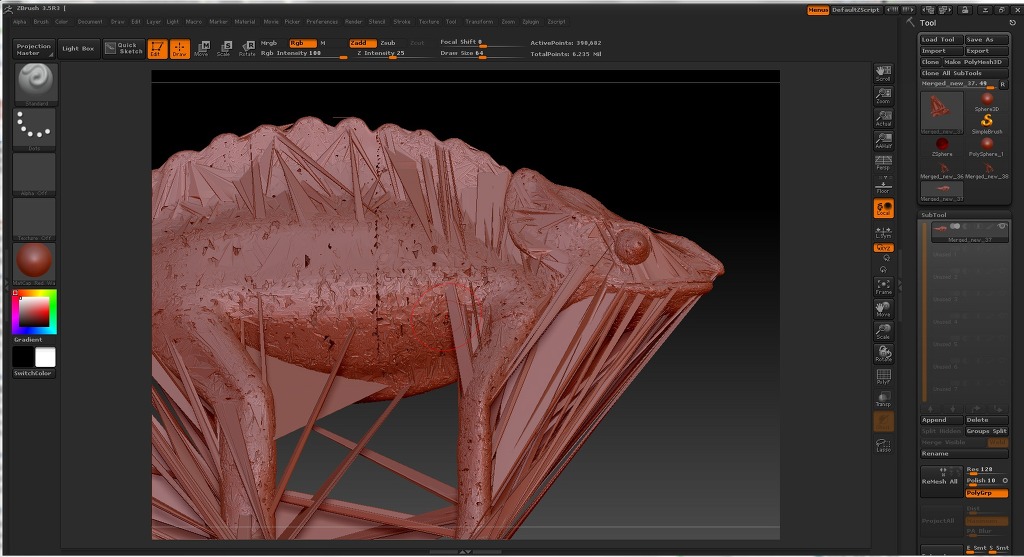Click the ReMesh All button
Screen dimensions: 1024x557
tap(941, 481)
